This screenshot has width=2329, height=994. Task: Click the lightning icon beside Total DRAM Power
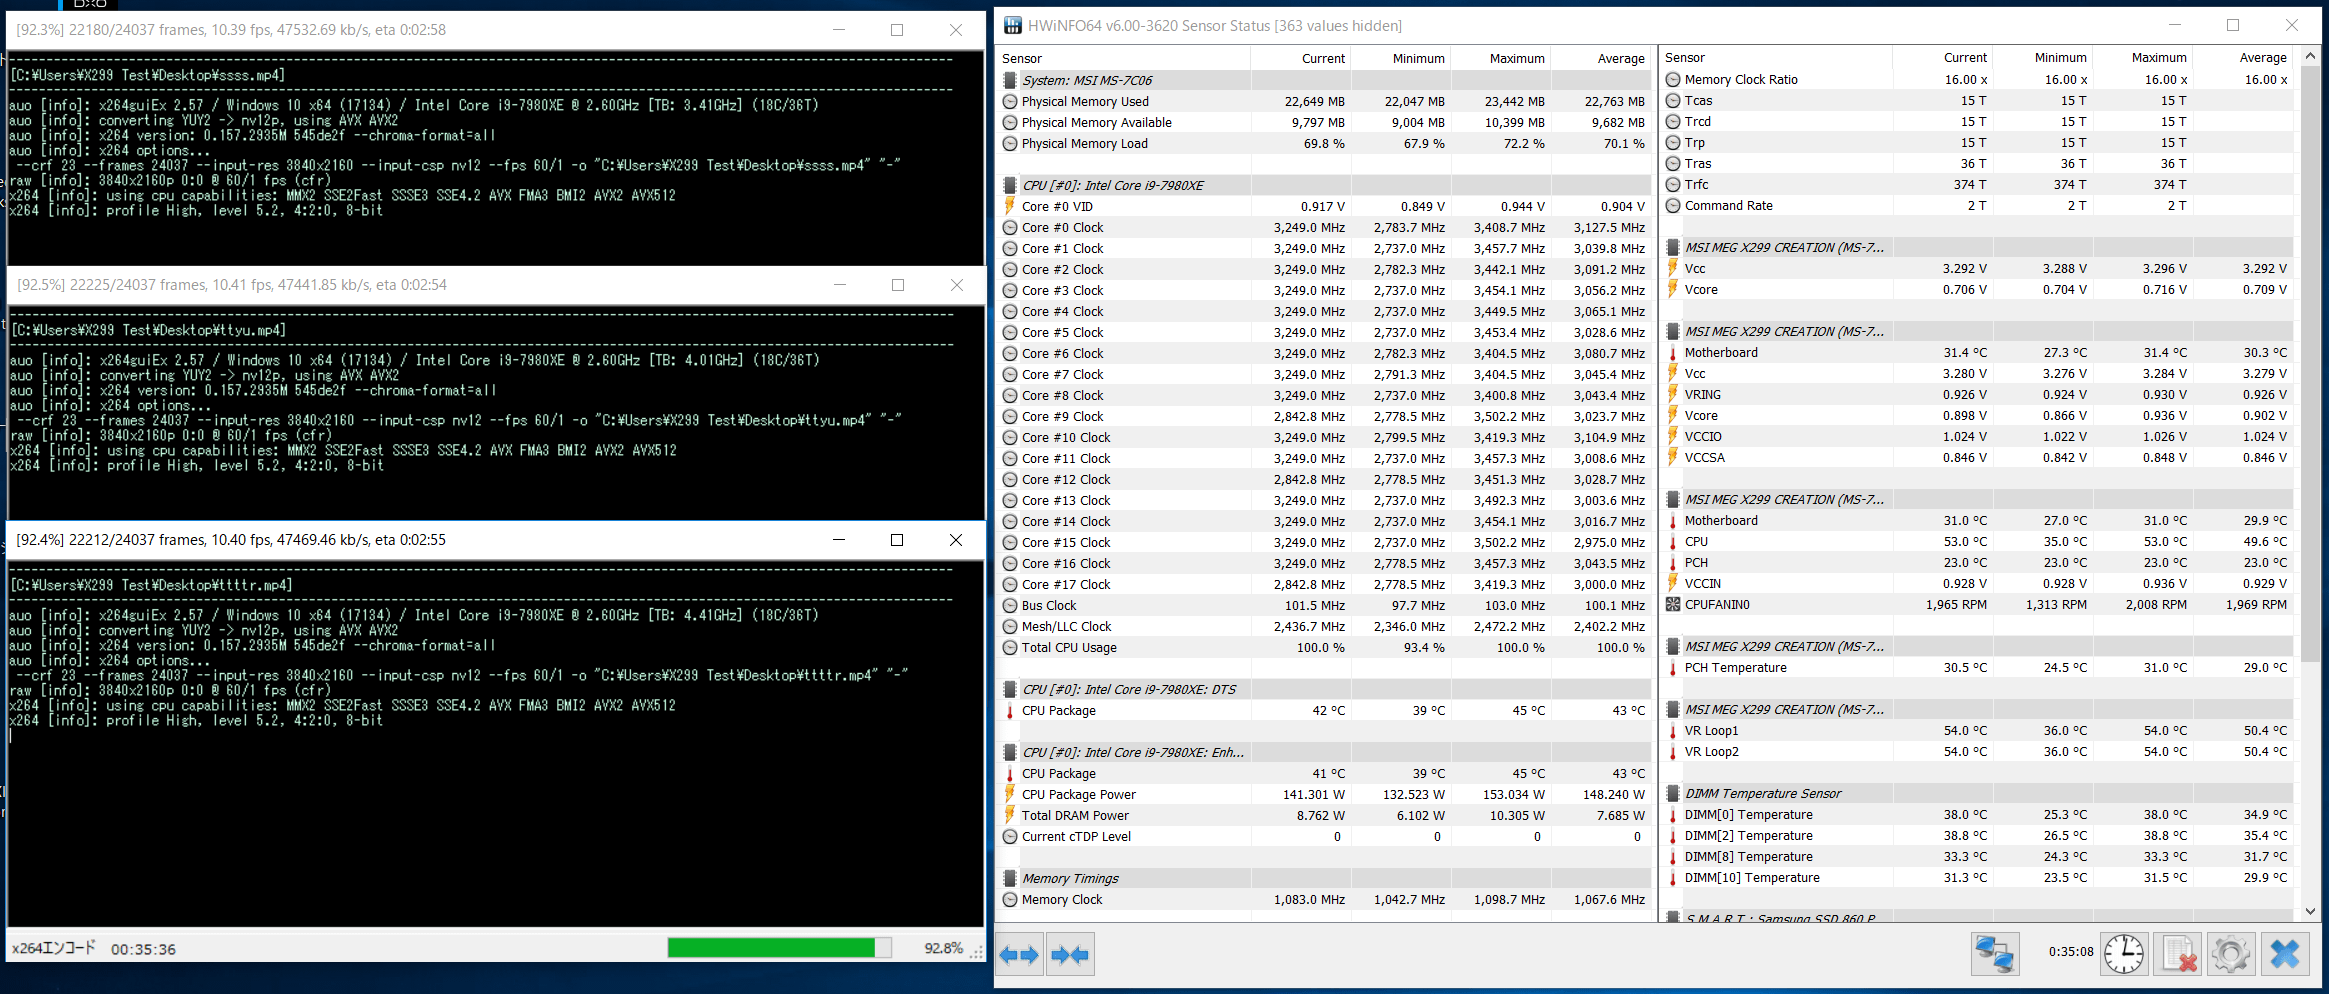pos(1010,815)
